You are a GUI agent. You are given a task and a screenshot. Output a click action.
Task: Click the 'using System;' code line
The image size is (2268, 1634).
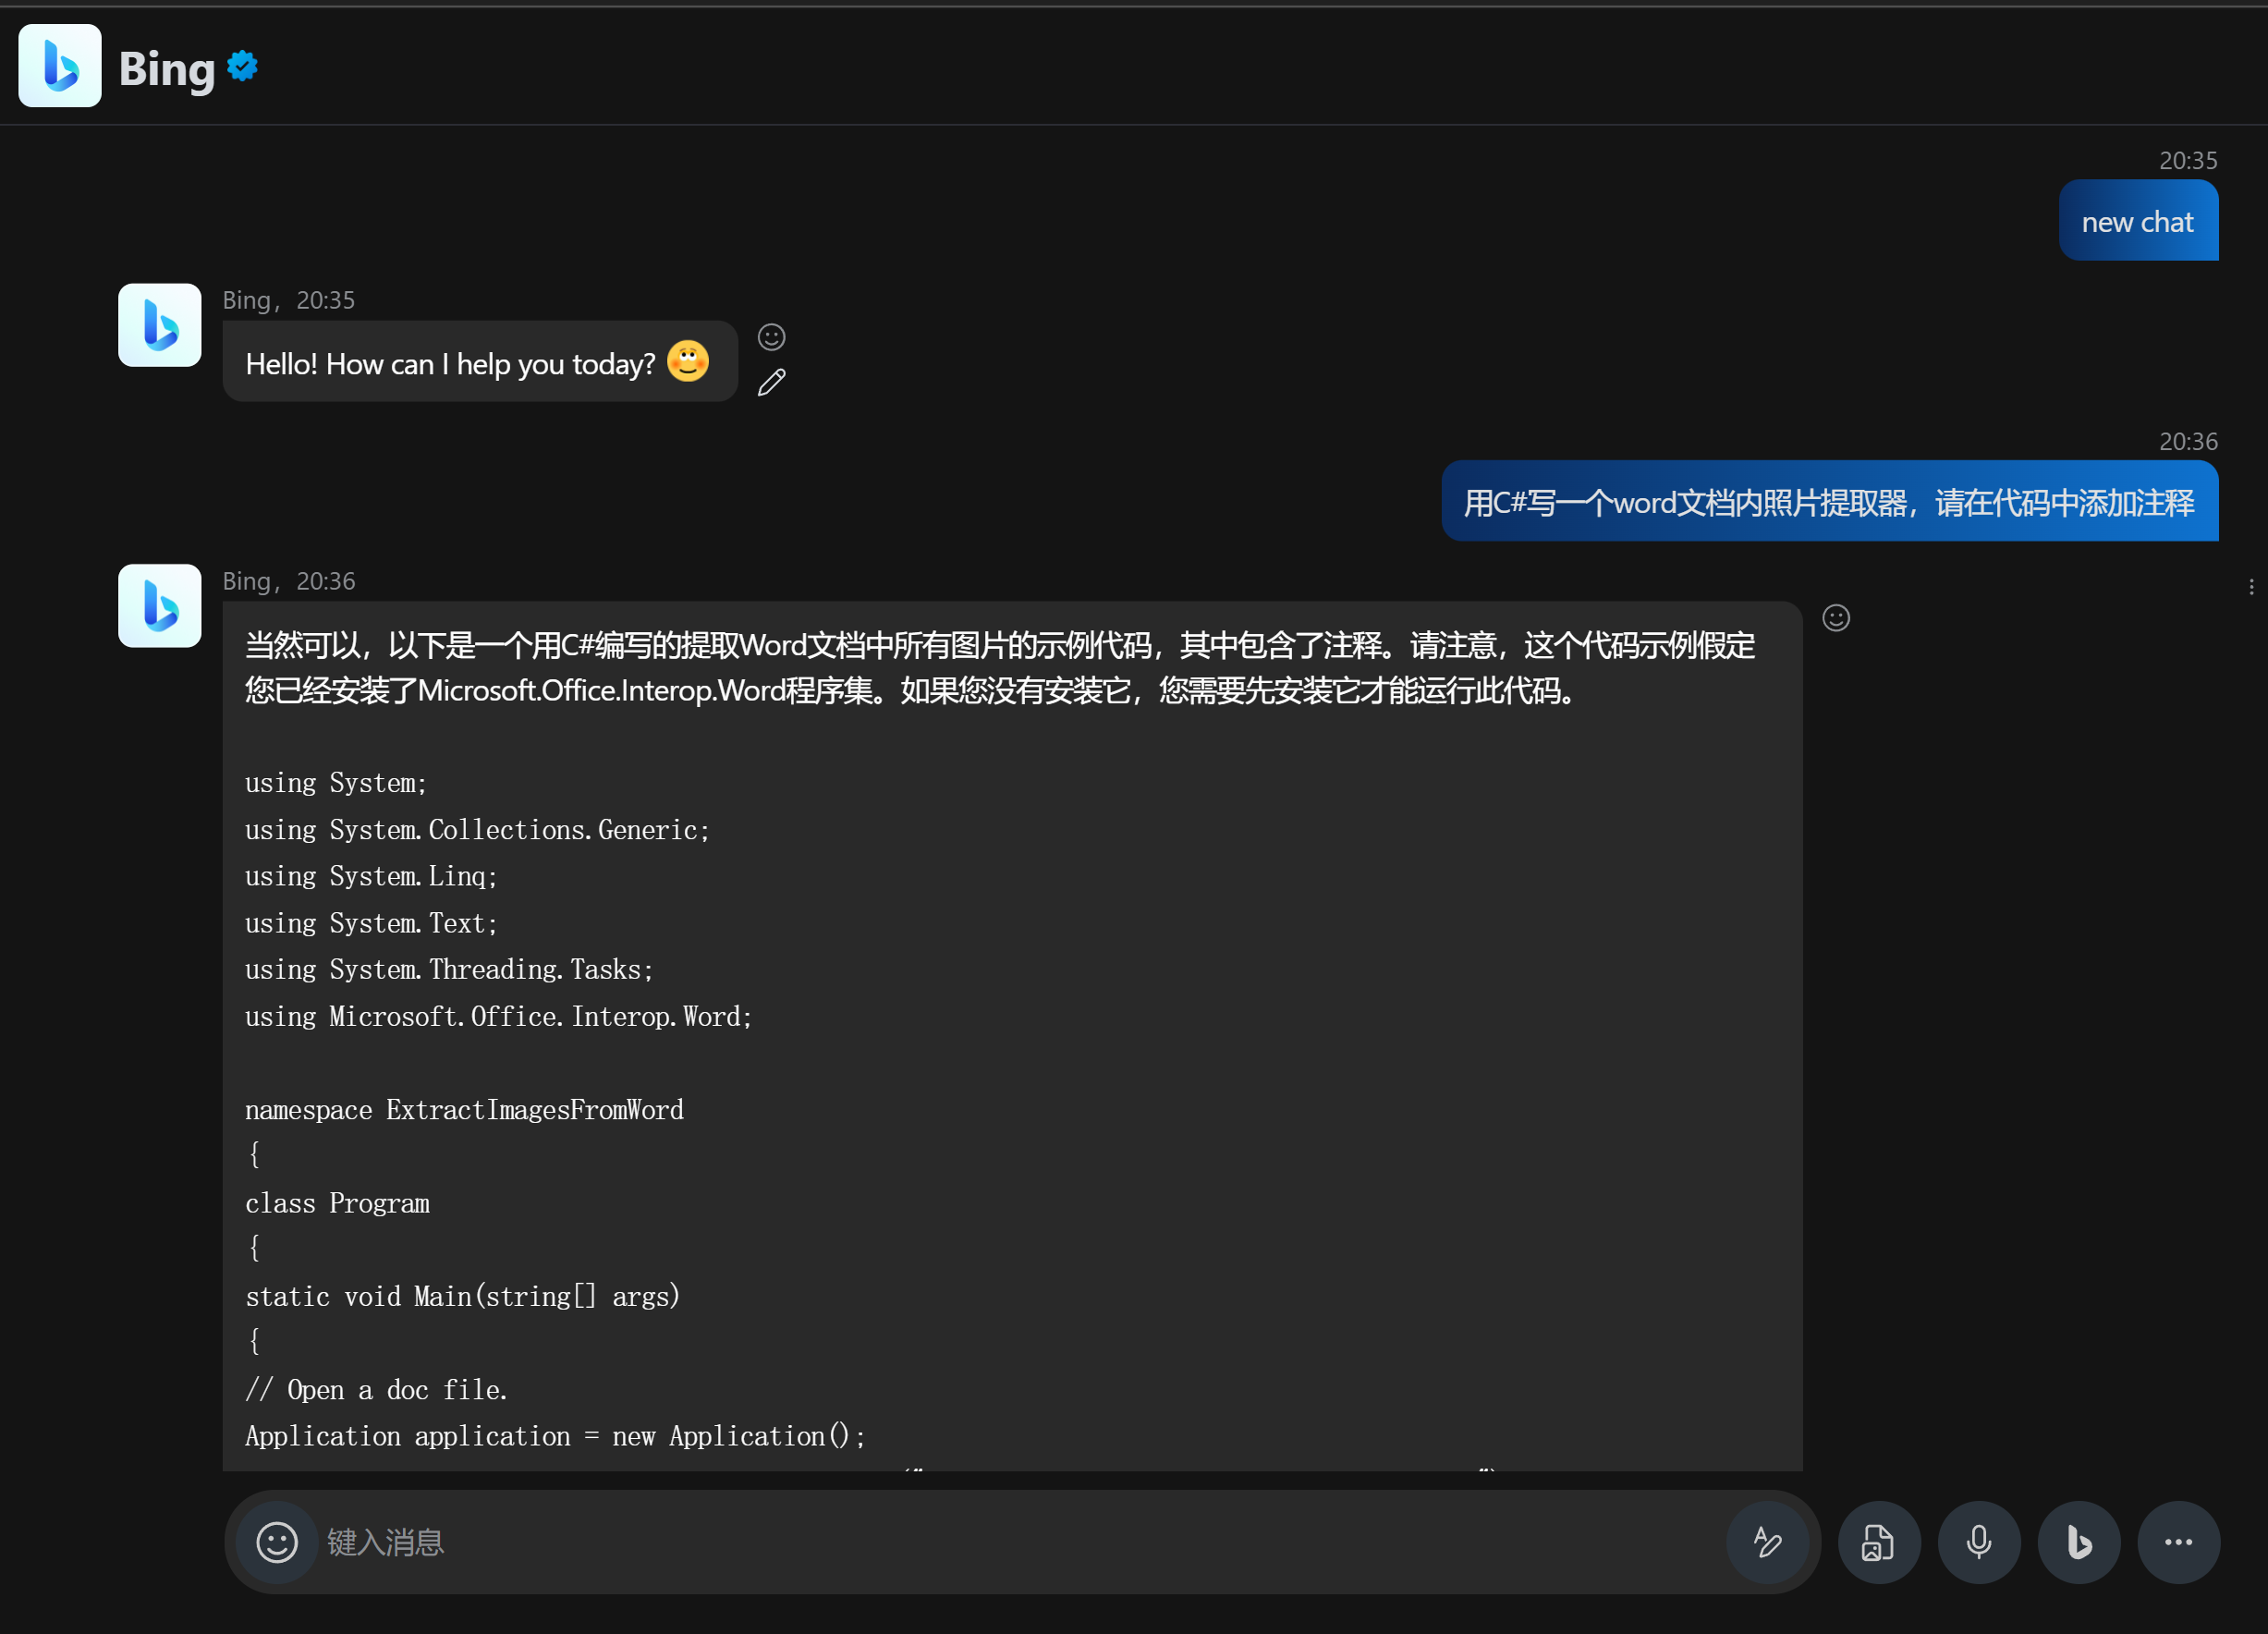(x=337, y=783)
